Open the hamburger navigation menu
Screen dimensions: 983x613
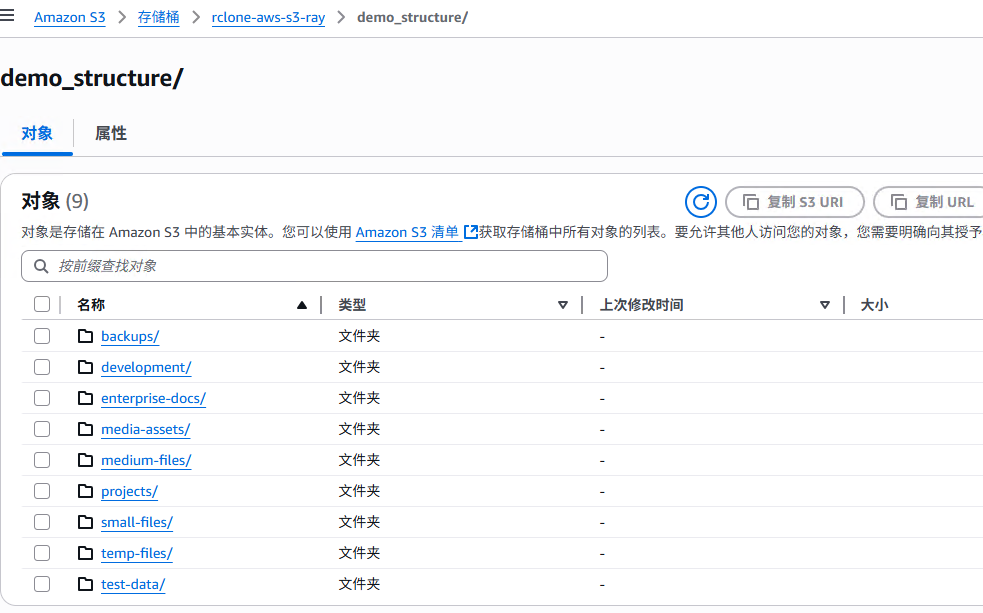pyautogui.click(x=7, y=16)
